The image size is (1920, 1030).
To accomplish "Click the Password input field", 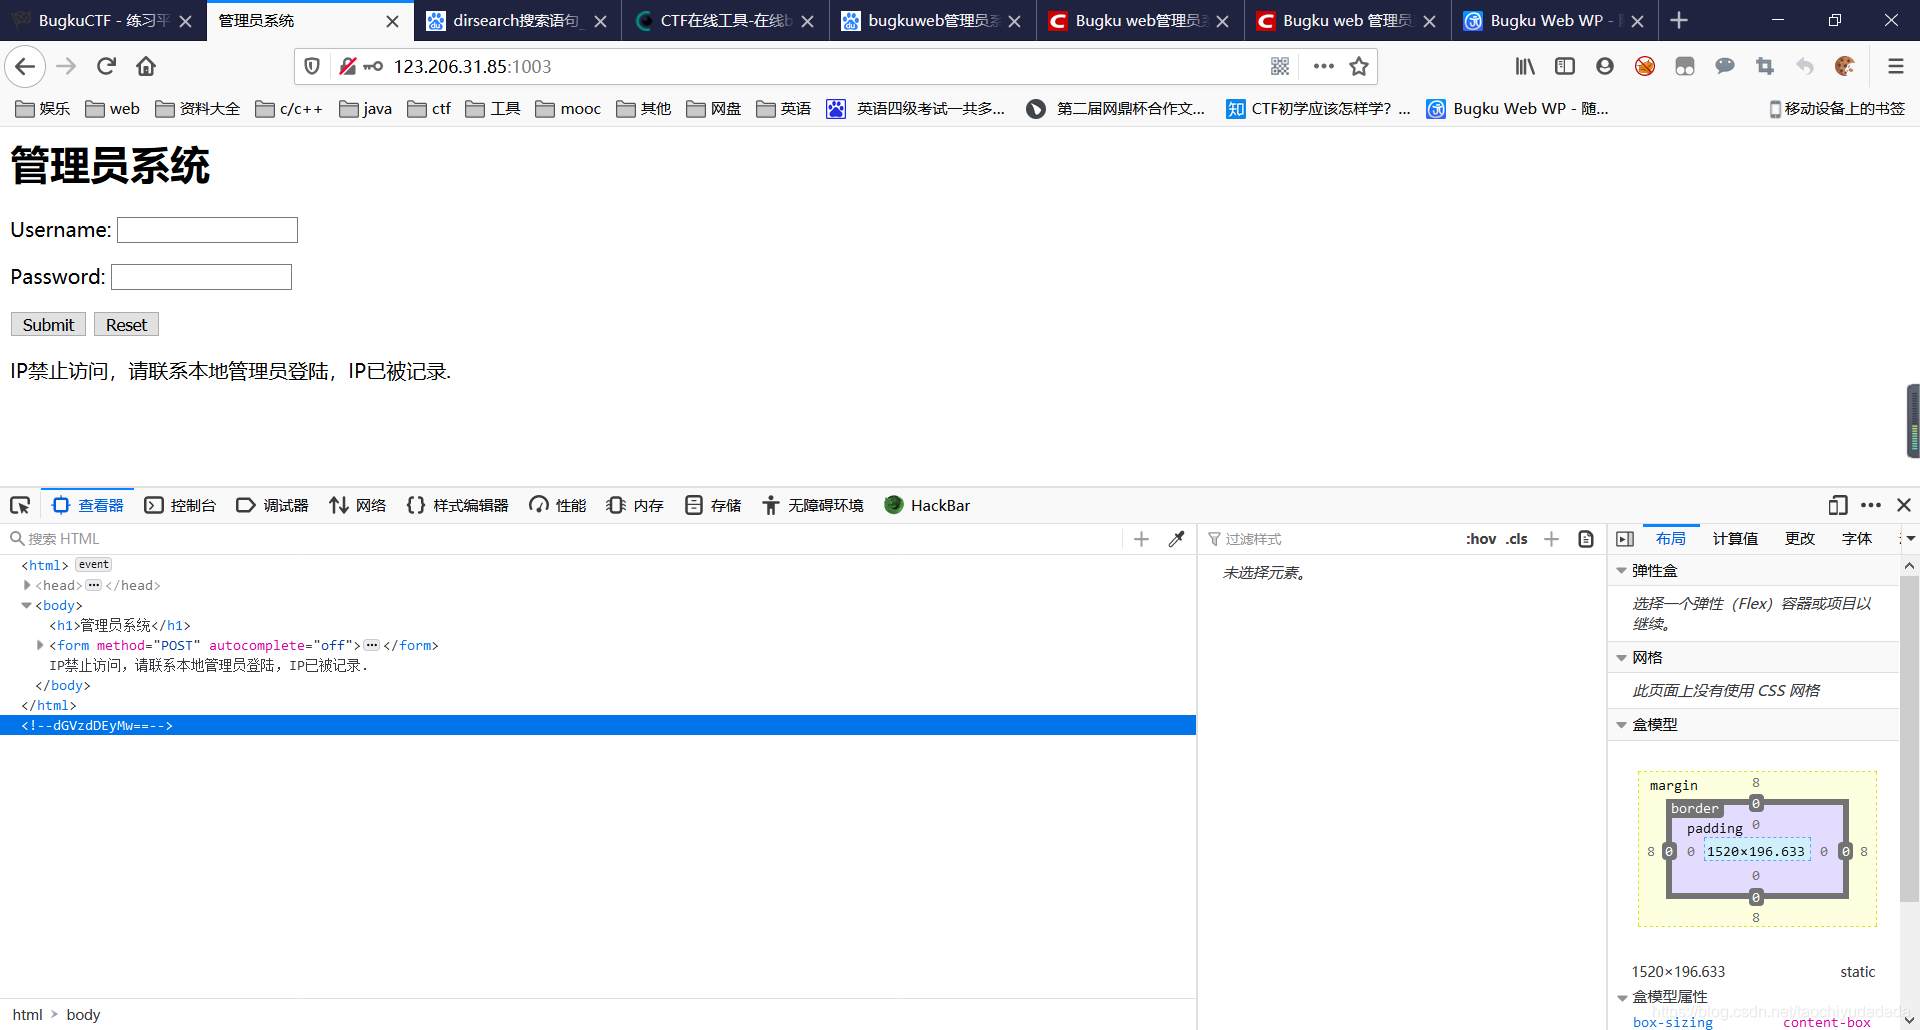I will pyautogui.click(x=201, y=277).
